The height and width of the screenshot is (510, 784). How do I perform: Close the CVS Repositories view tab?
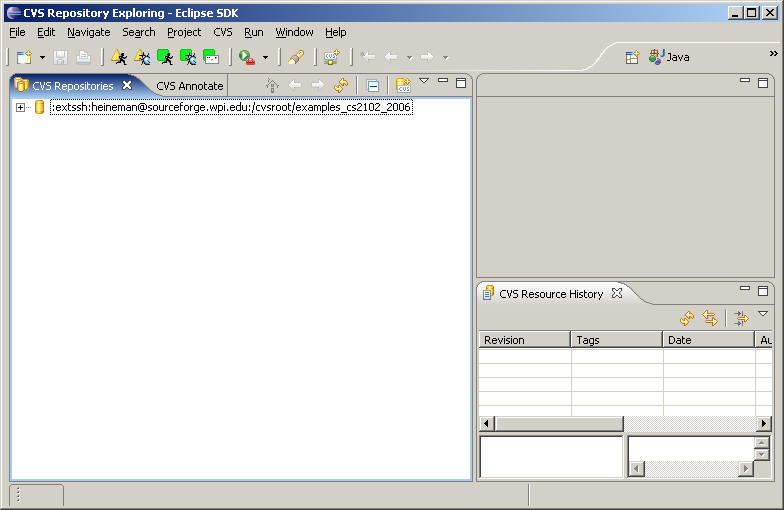click(x=127, y=86)
